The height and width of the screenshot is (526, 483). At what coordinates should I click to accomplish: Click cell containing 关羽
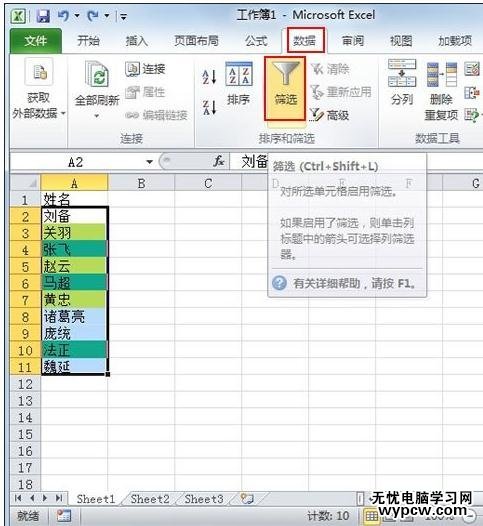pos(74,233)
